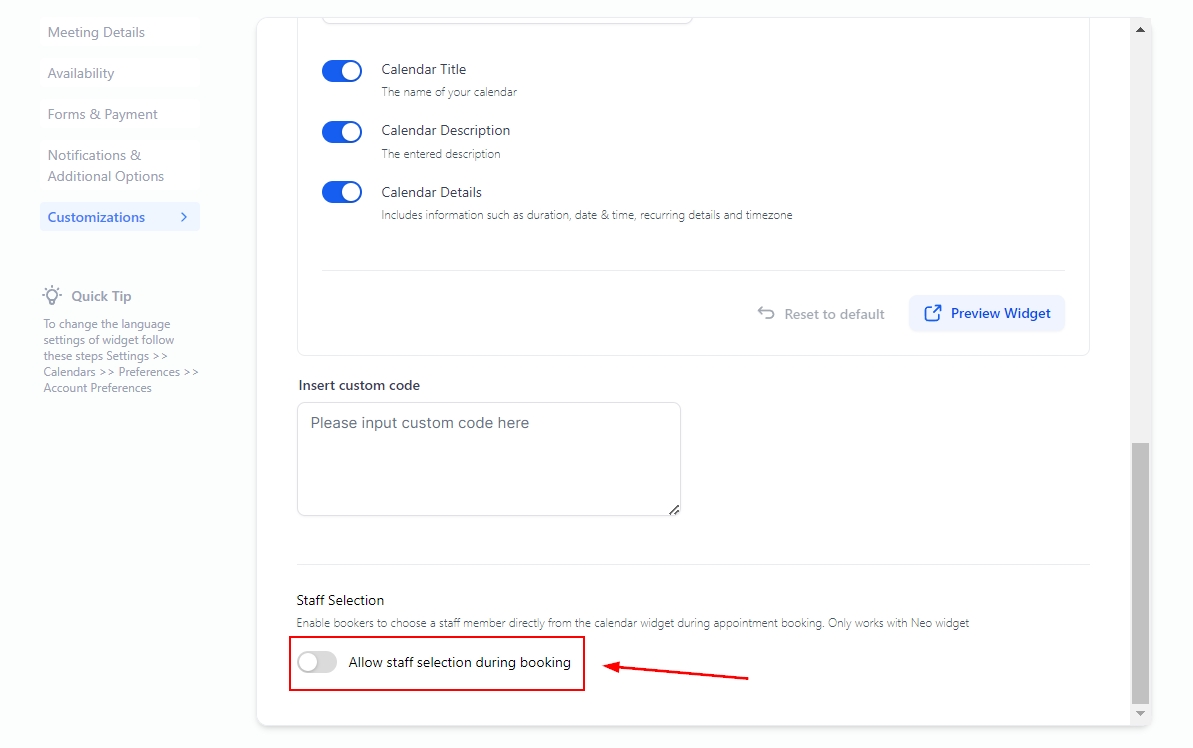Screen dimensions: 1193x748
Task: Click the Quick Tip lightbulb icon
Action: point(52,295)
